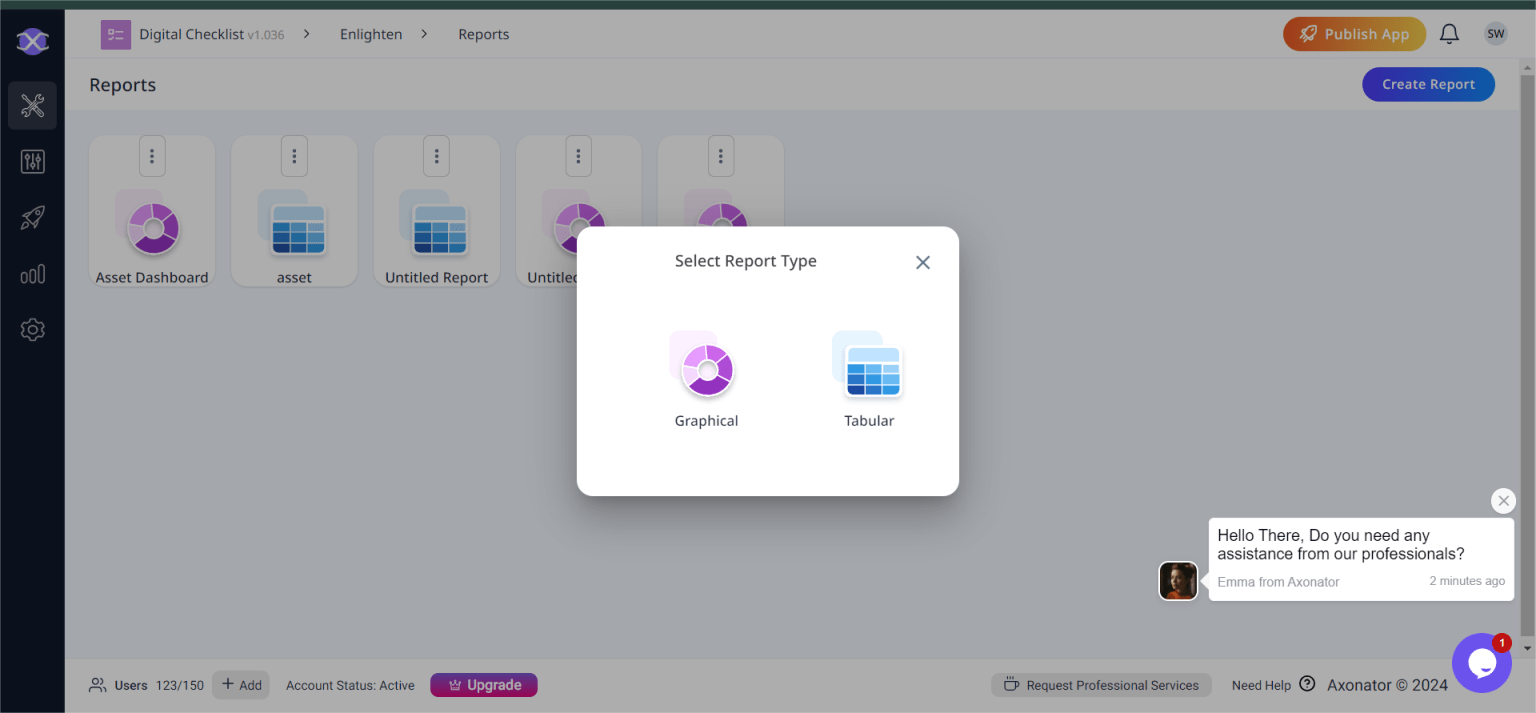Open the chat support bubble icon
The image size is (1536, 713).
pos(1481,663)
